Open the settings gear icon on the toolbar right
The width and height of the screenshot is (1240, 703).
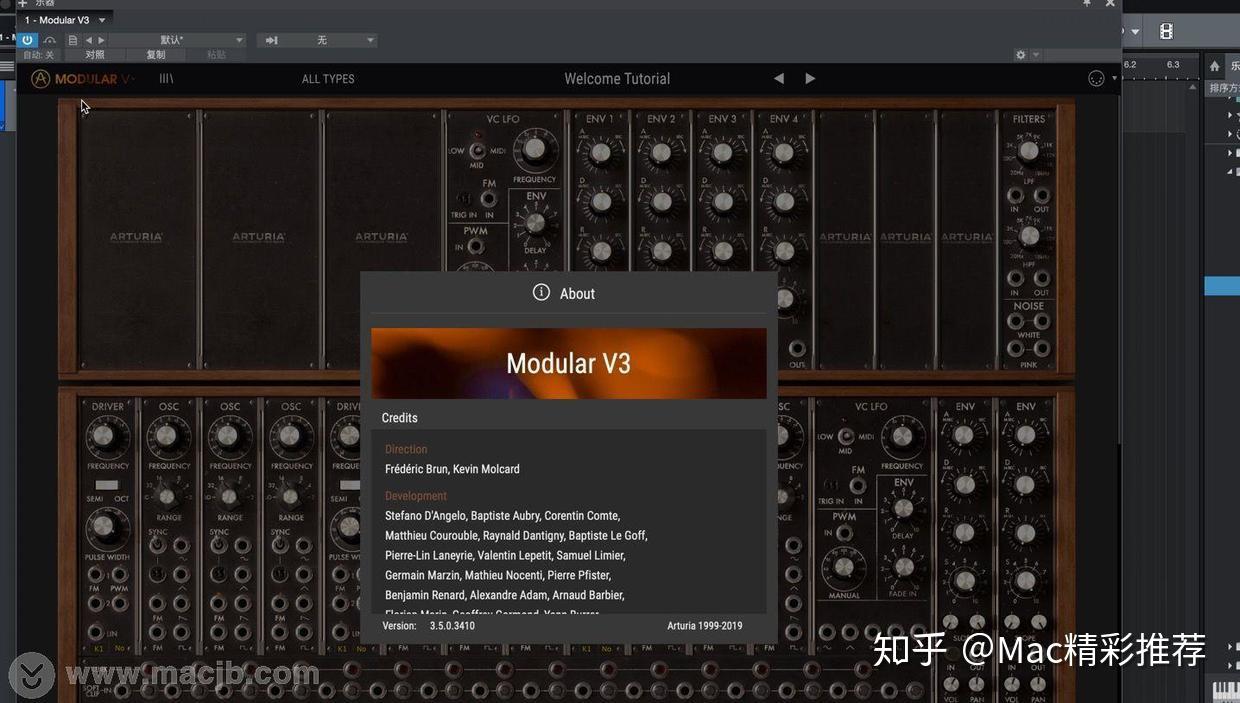click(1020, 55)
